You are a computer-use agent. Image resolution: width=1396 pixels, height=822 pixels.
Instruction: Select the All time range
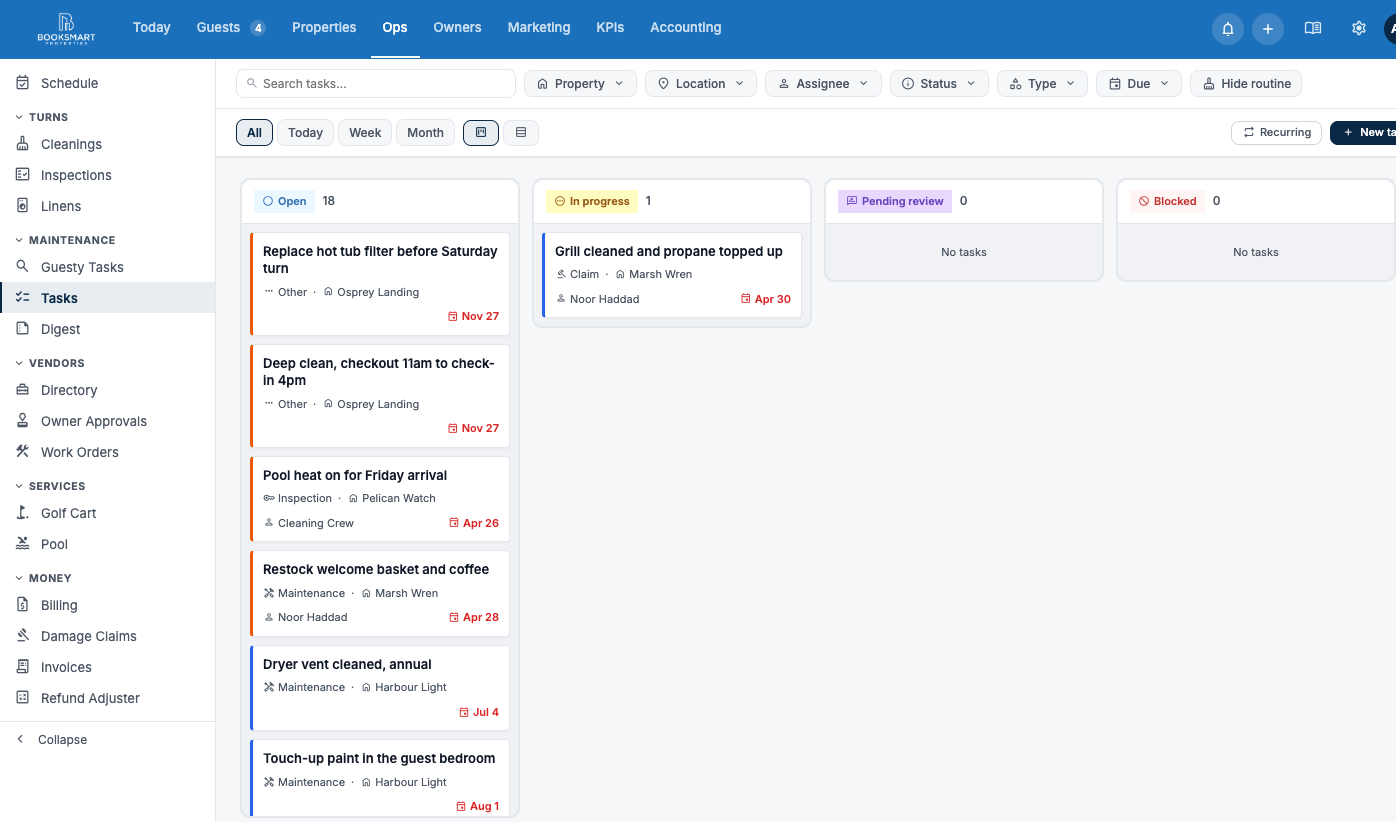click(x=254, y=132)
